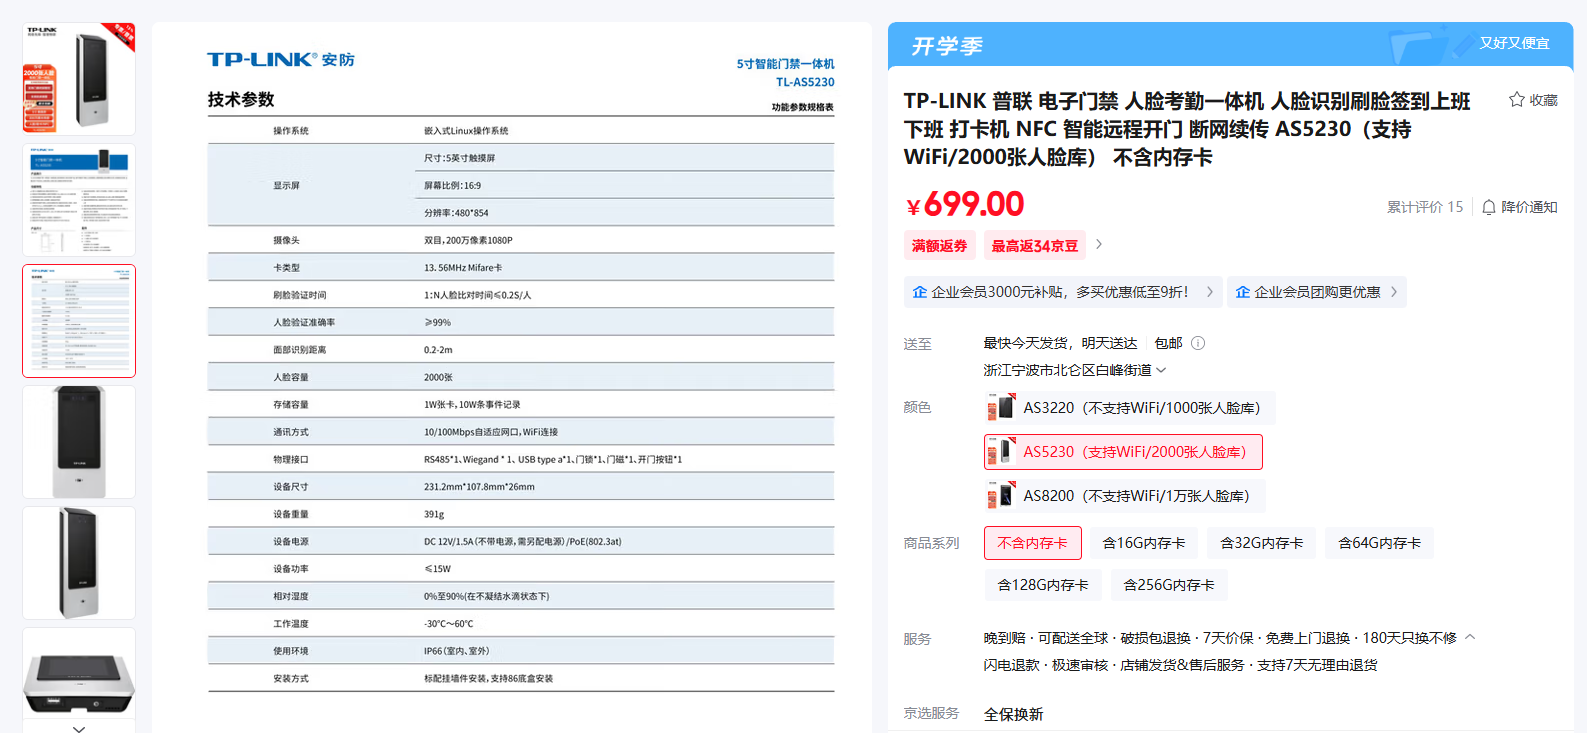
Task: Select 含256G内存卡 option
Action: click(1169, 585)
